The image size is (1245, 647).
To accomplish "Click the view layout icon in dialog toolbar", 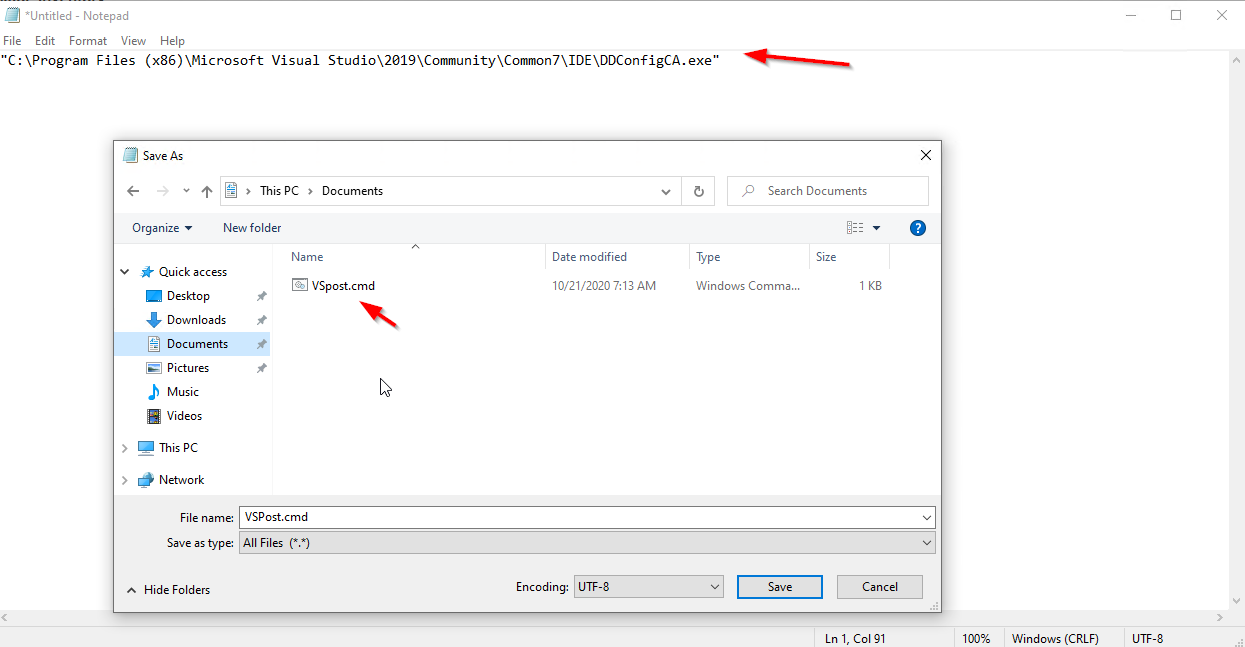I will pos(855,228).
